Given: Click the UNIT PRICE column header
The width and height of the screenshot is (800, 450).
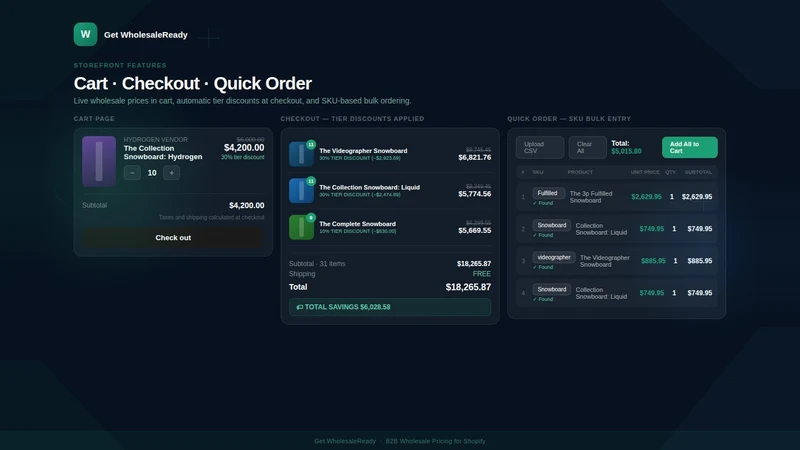Looking at the screenshot, I should (645, 172).
